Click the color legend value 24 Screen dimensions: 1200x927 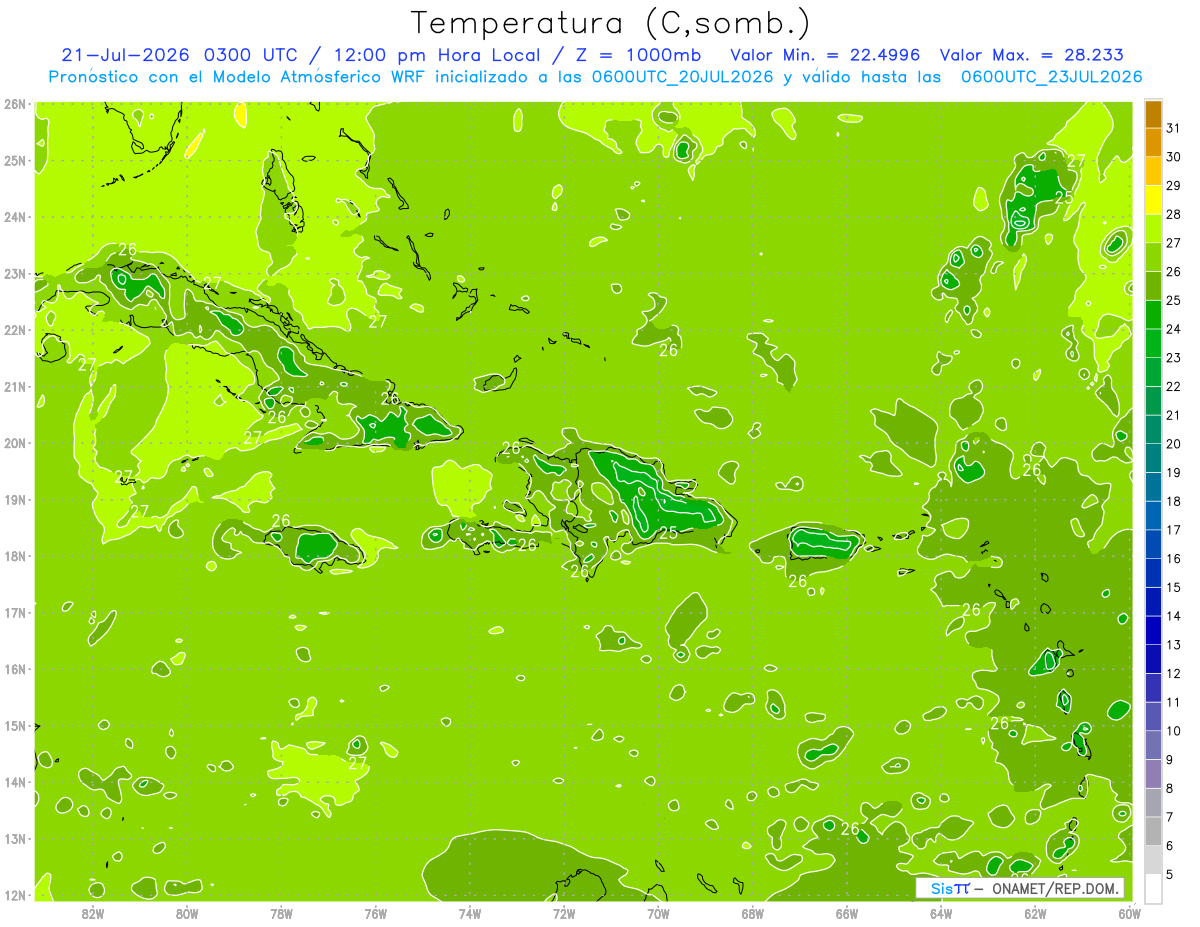(x=1174, y=329)
